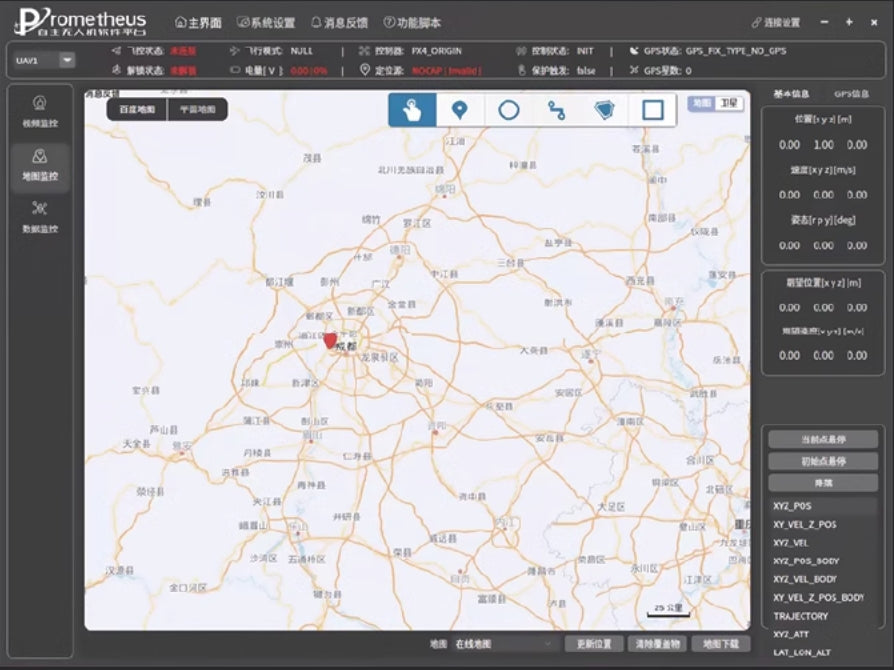Select the polygon area tool
This screenshot has width=894, height=670.
(604, 109)
